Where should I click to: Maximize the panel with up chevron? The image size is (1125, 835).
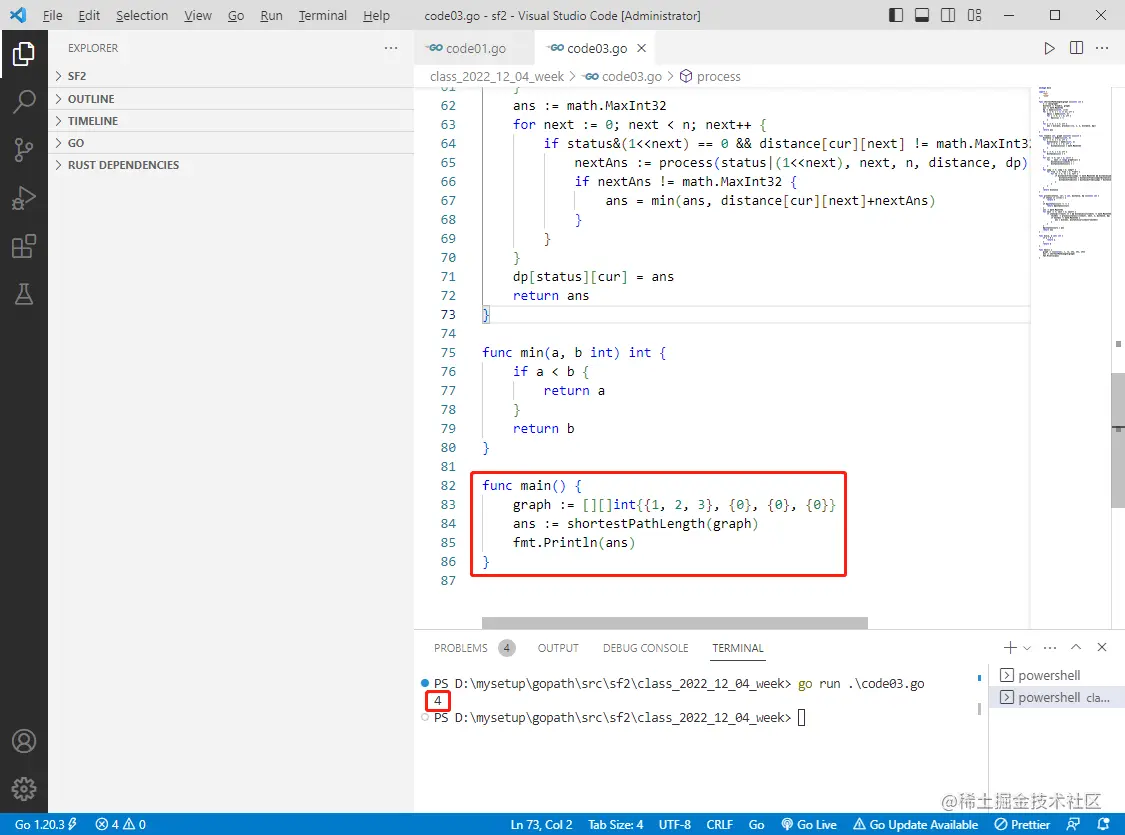pos(1075,647)
